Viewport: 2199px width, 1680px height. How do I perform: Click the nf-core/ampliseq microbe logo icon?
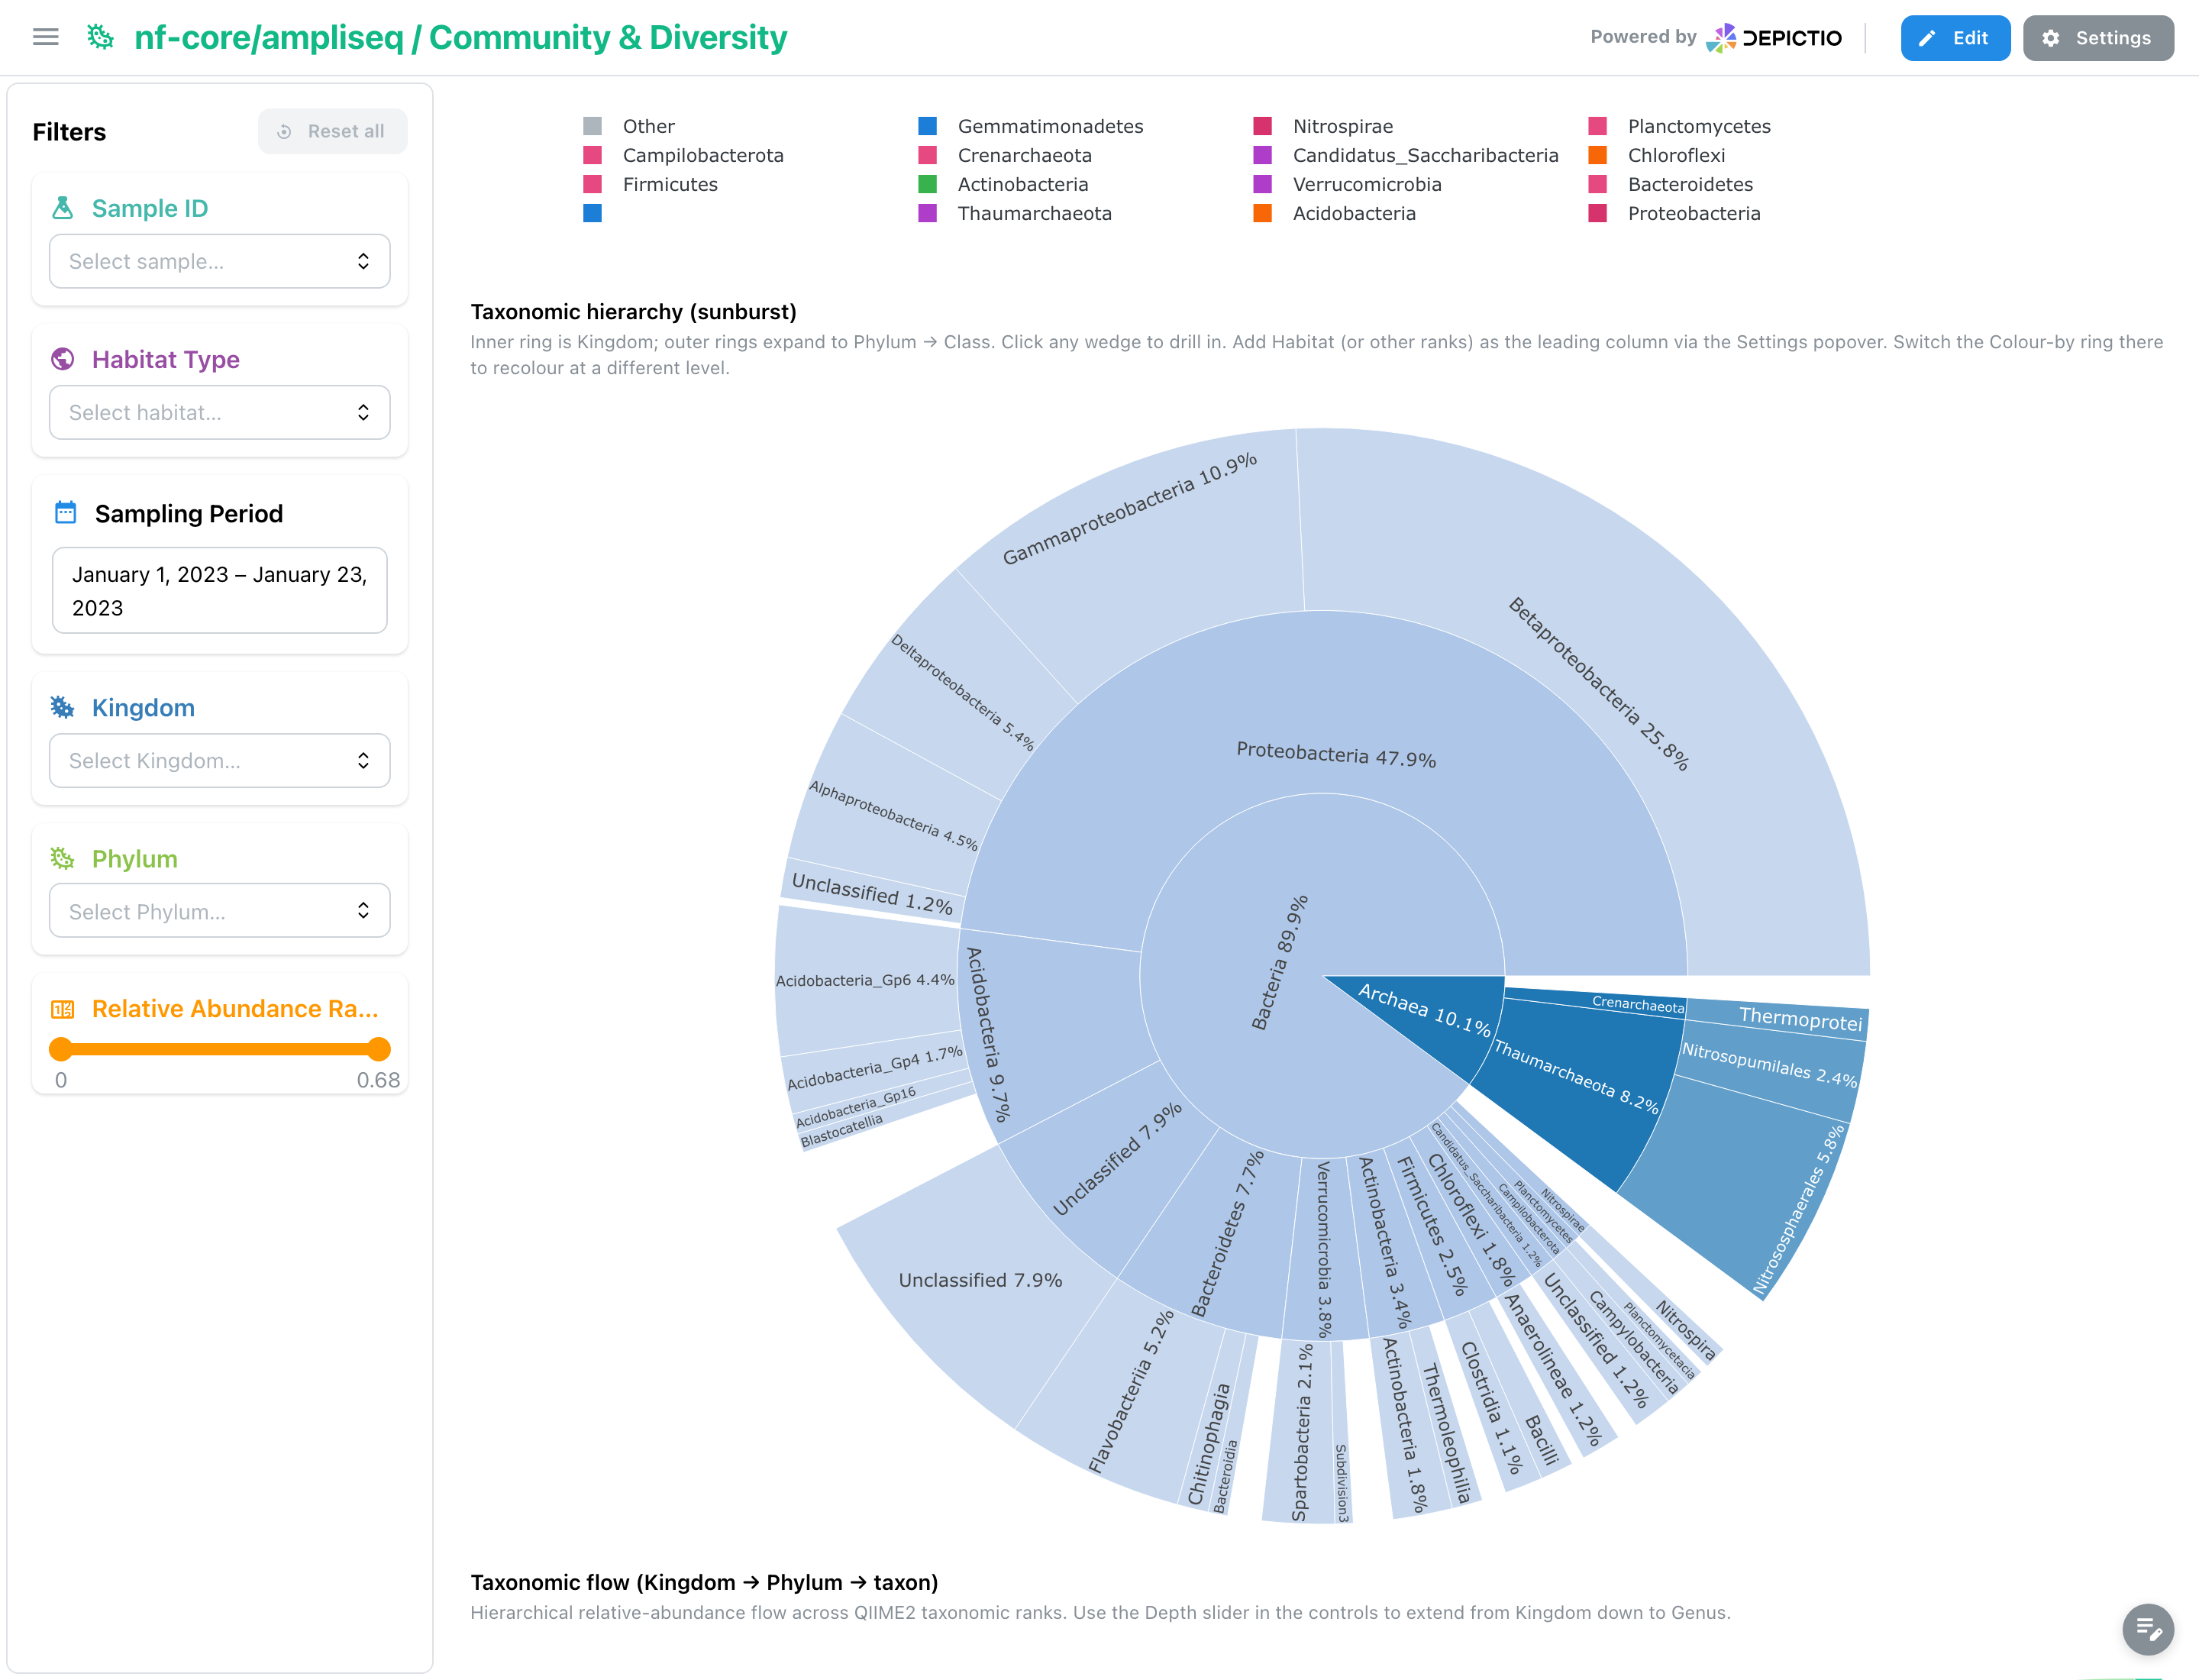point(100,38)
